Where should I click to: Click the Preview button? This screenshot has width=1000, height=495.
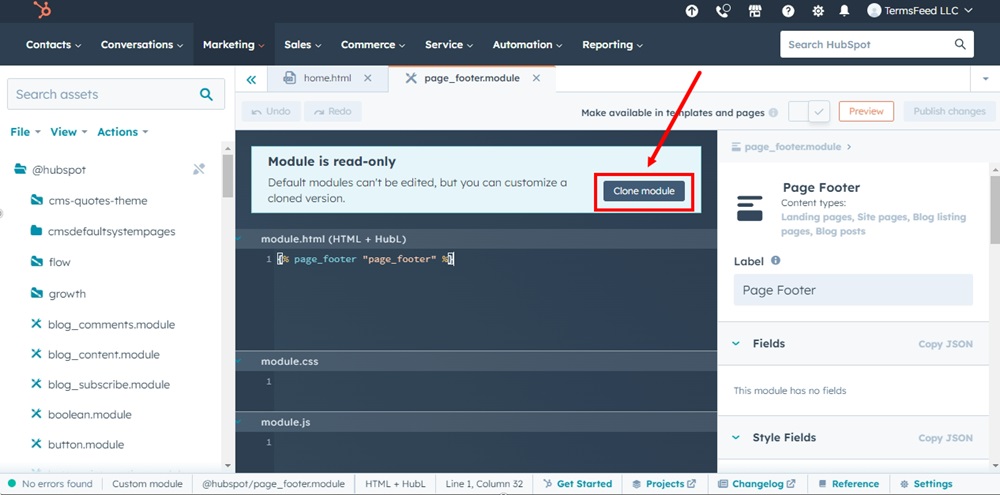(x=866, y=112)
